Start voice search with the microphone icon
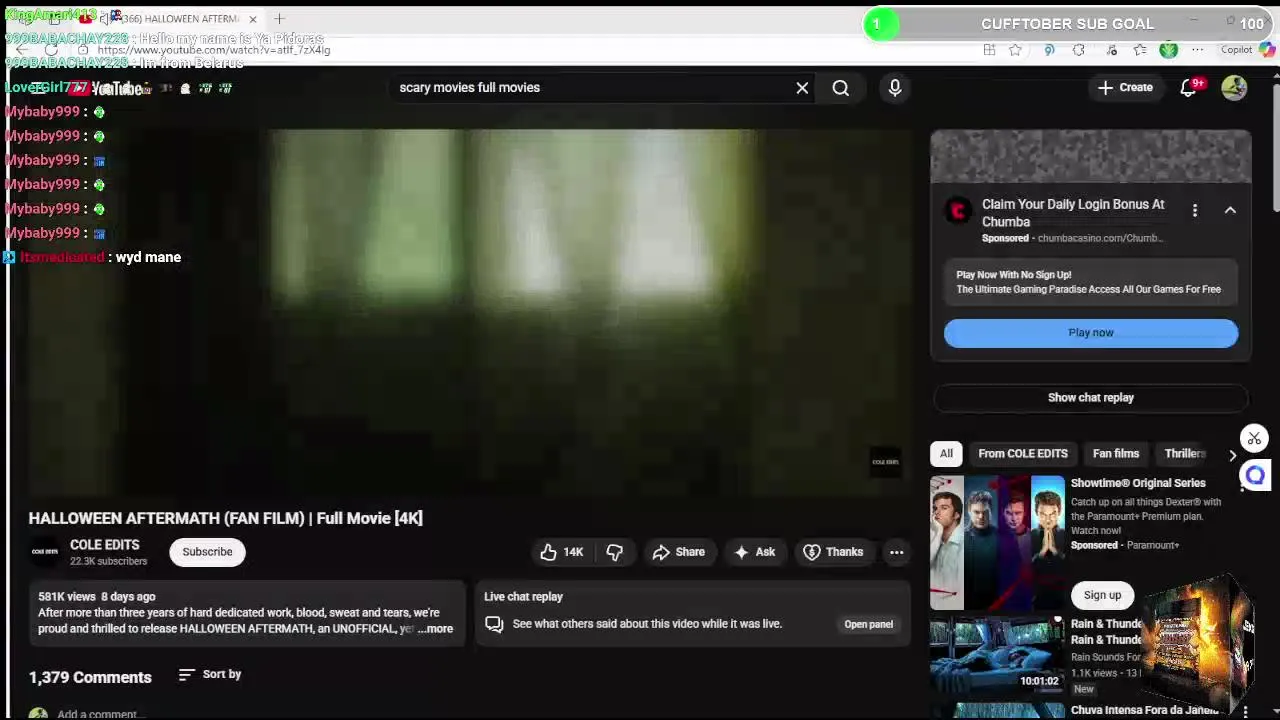Screen dimensions: 1280x720 click(895, 88)
